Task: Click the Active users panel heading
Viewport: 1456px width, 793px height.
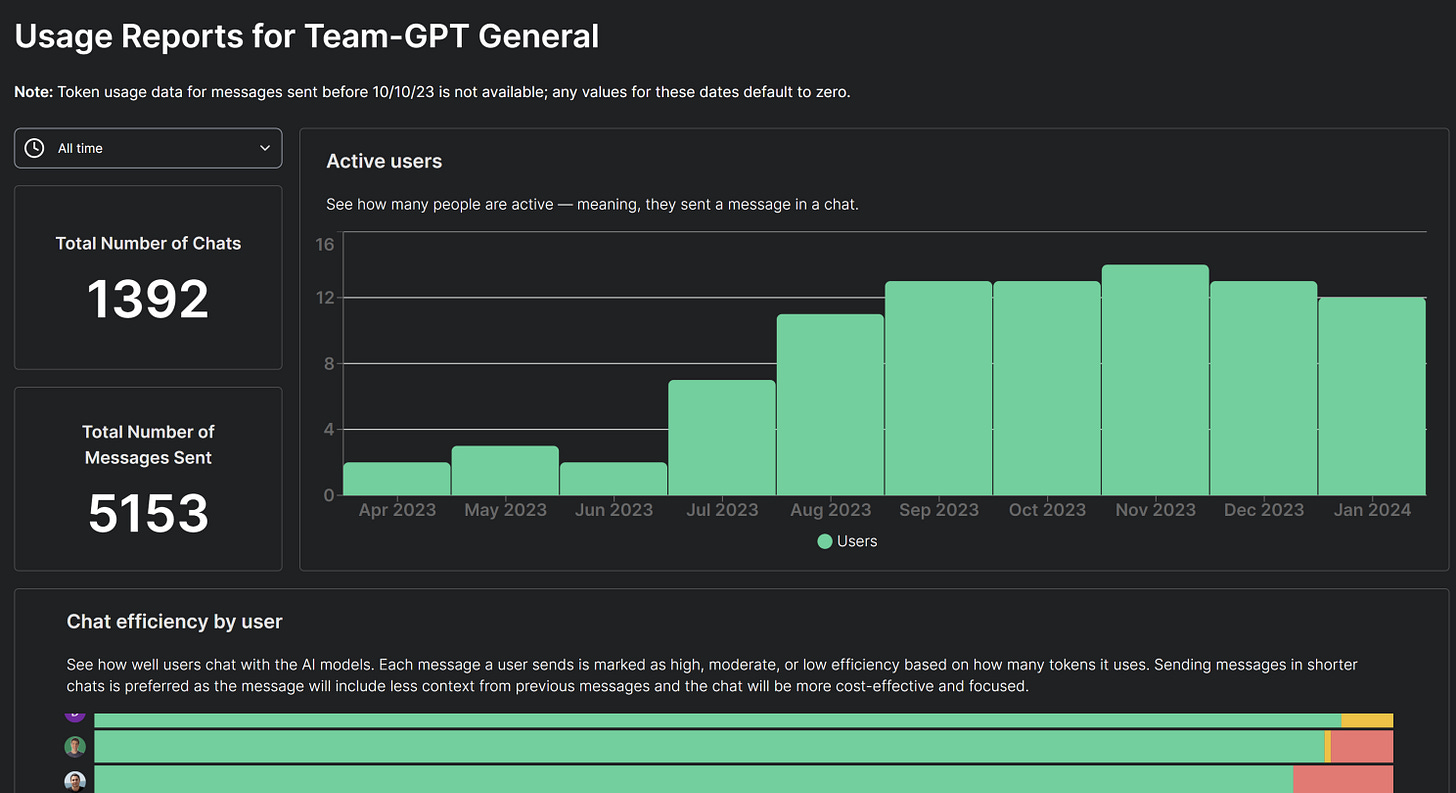Action: point(384,161)
